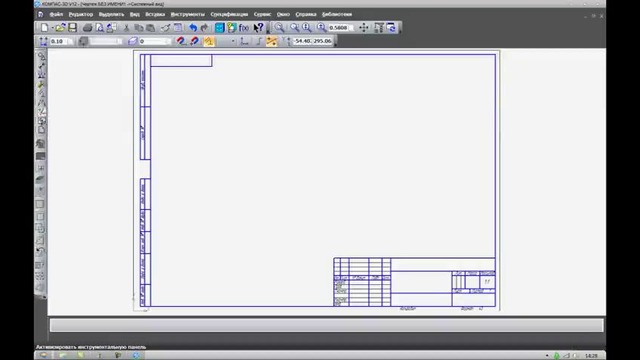Click the zoom window magnifier icon
The width and height of the screenshot is (640, 360).
pos(280,28)
